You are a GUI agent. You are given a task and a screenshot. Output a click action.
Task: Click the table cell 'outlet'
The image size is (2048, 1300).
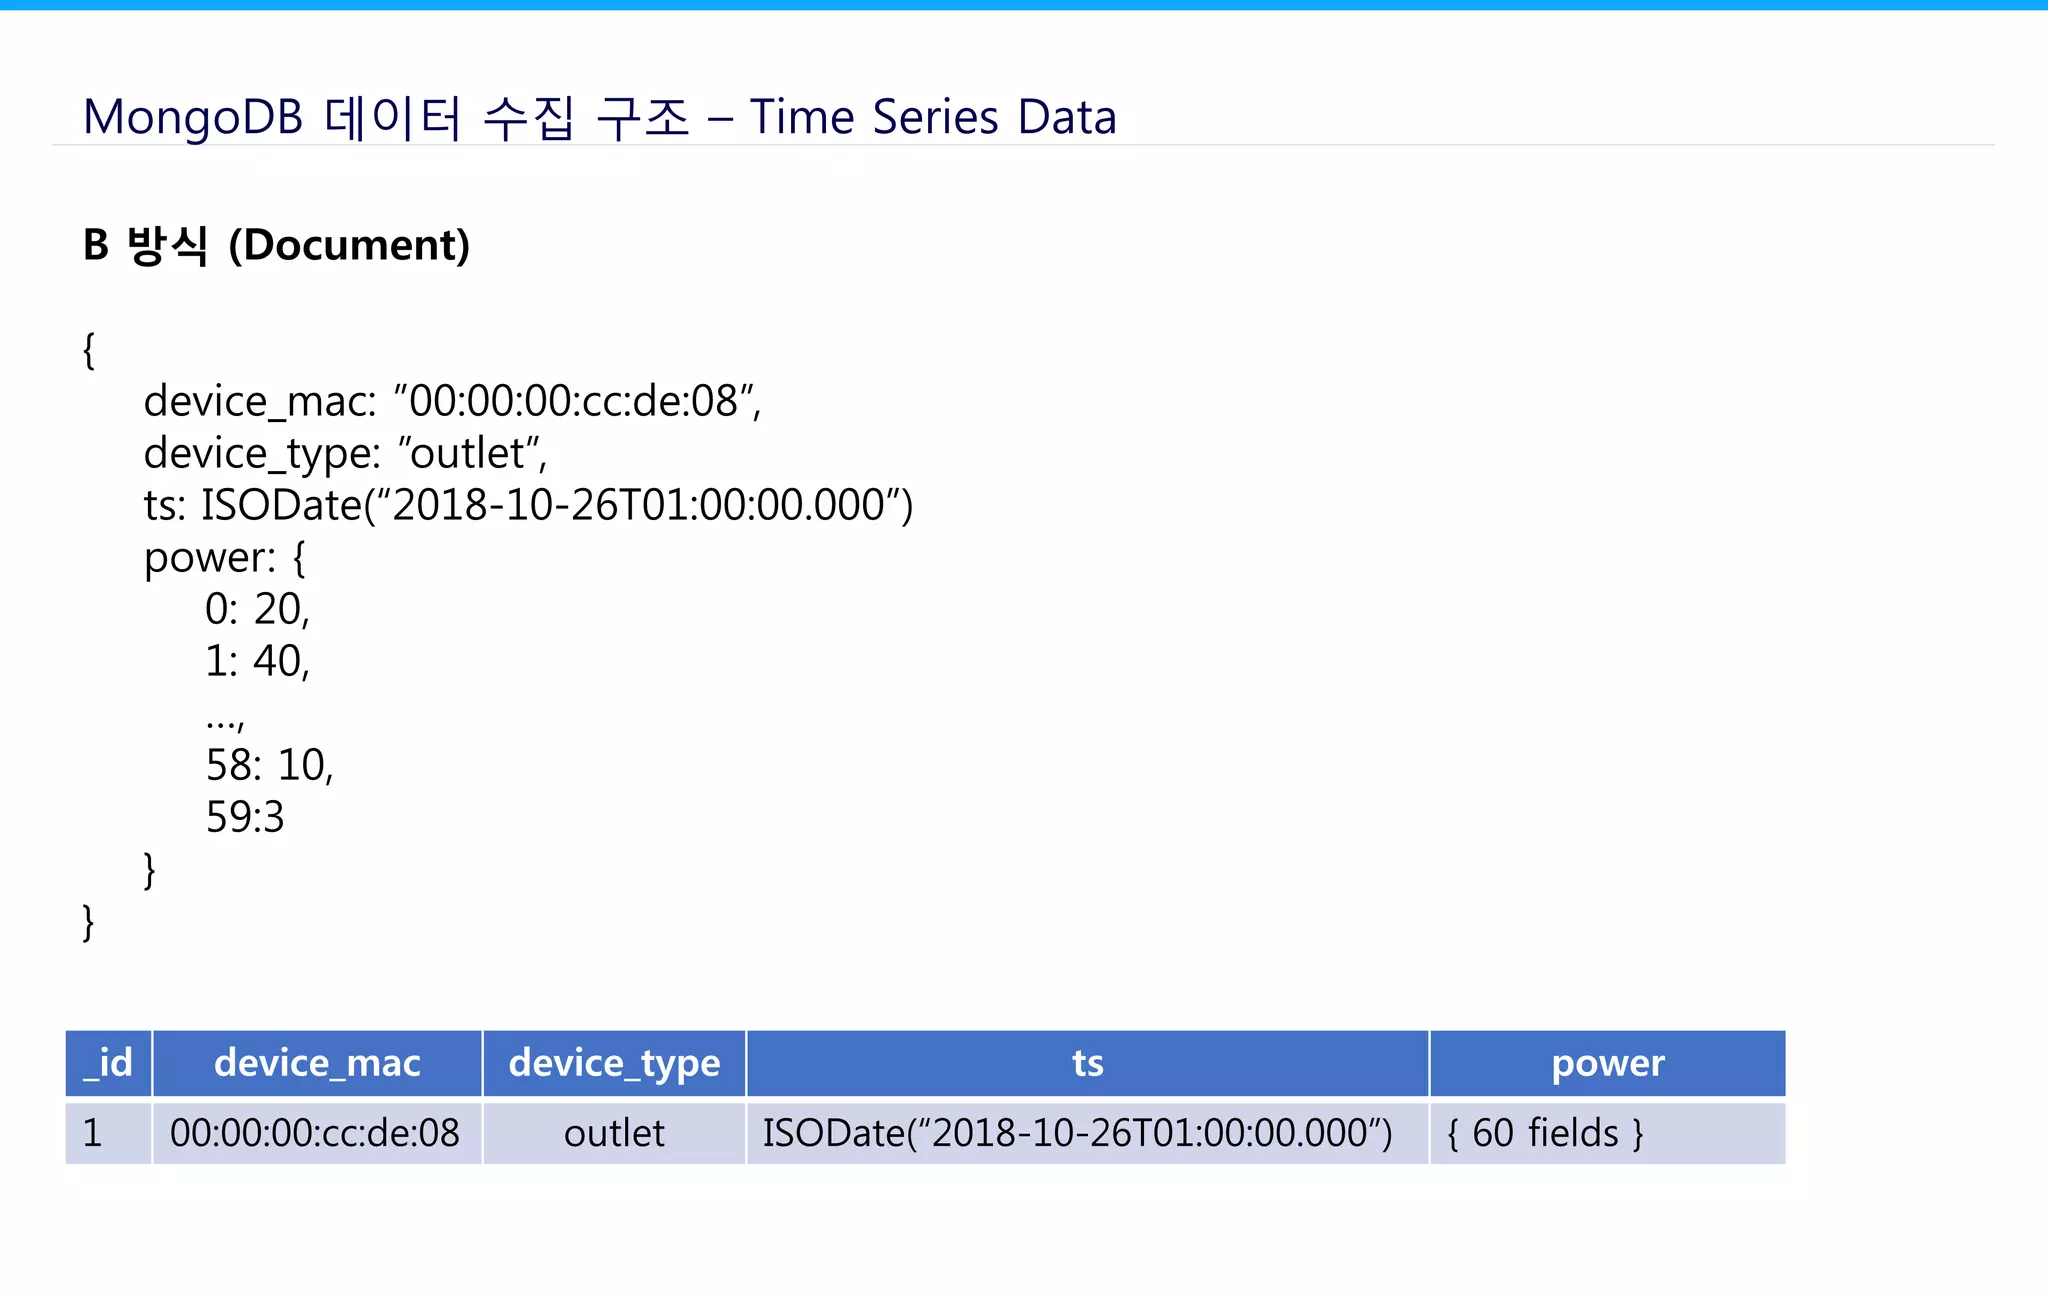pyautogui.click(x=614, y=1132)
